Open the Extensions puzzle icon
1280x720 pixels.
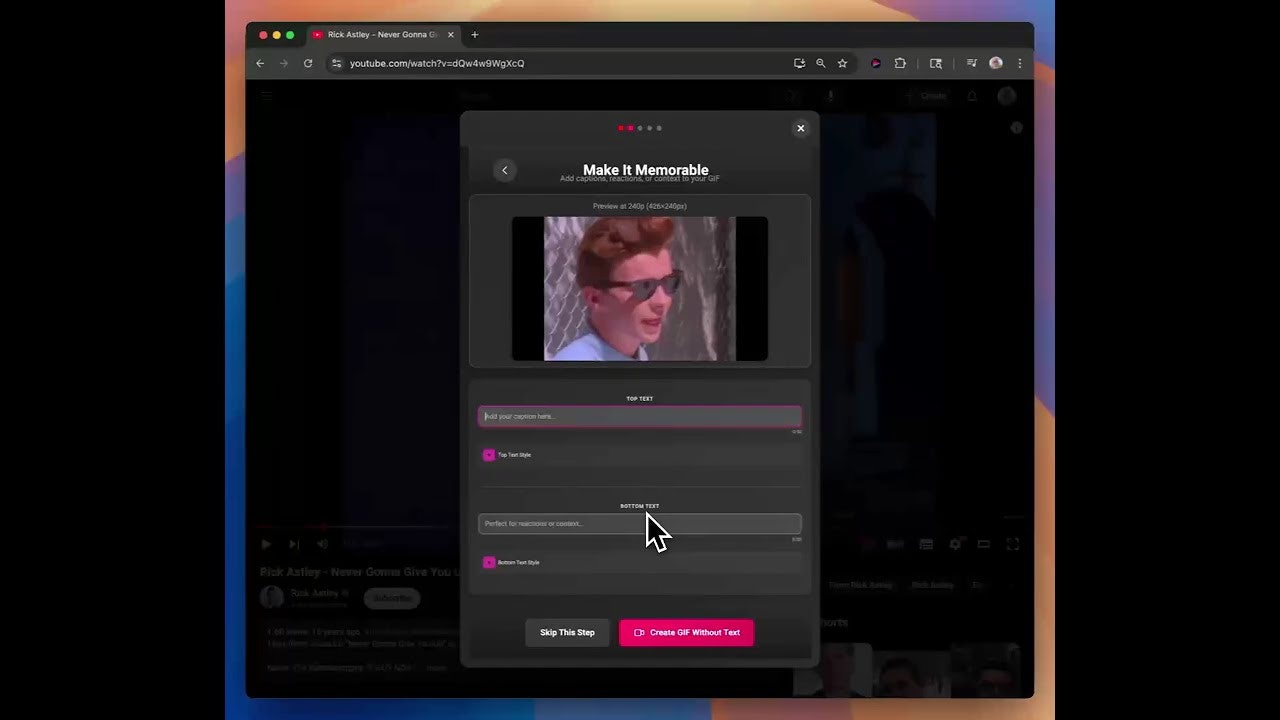(900, 63)
